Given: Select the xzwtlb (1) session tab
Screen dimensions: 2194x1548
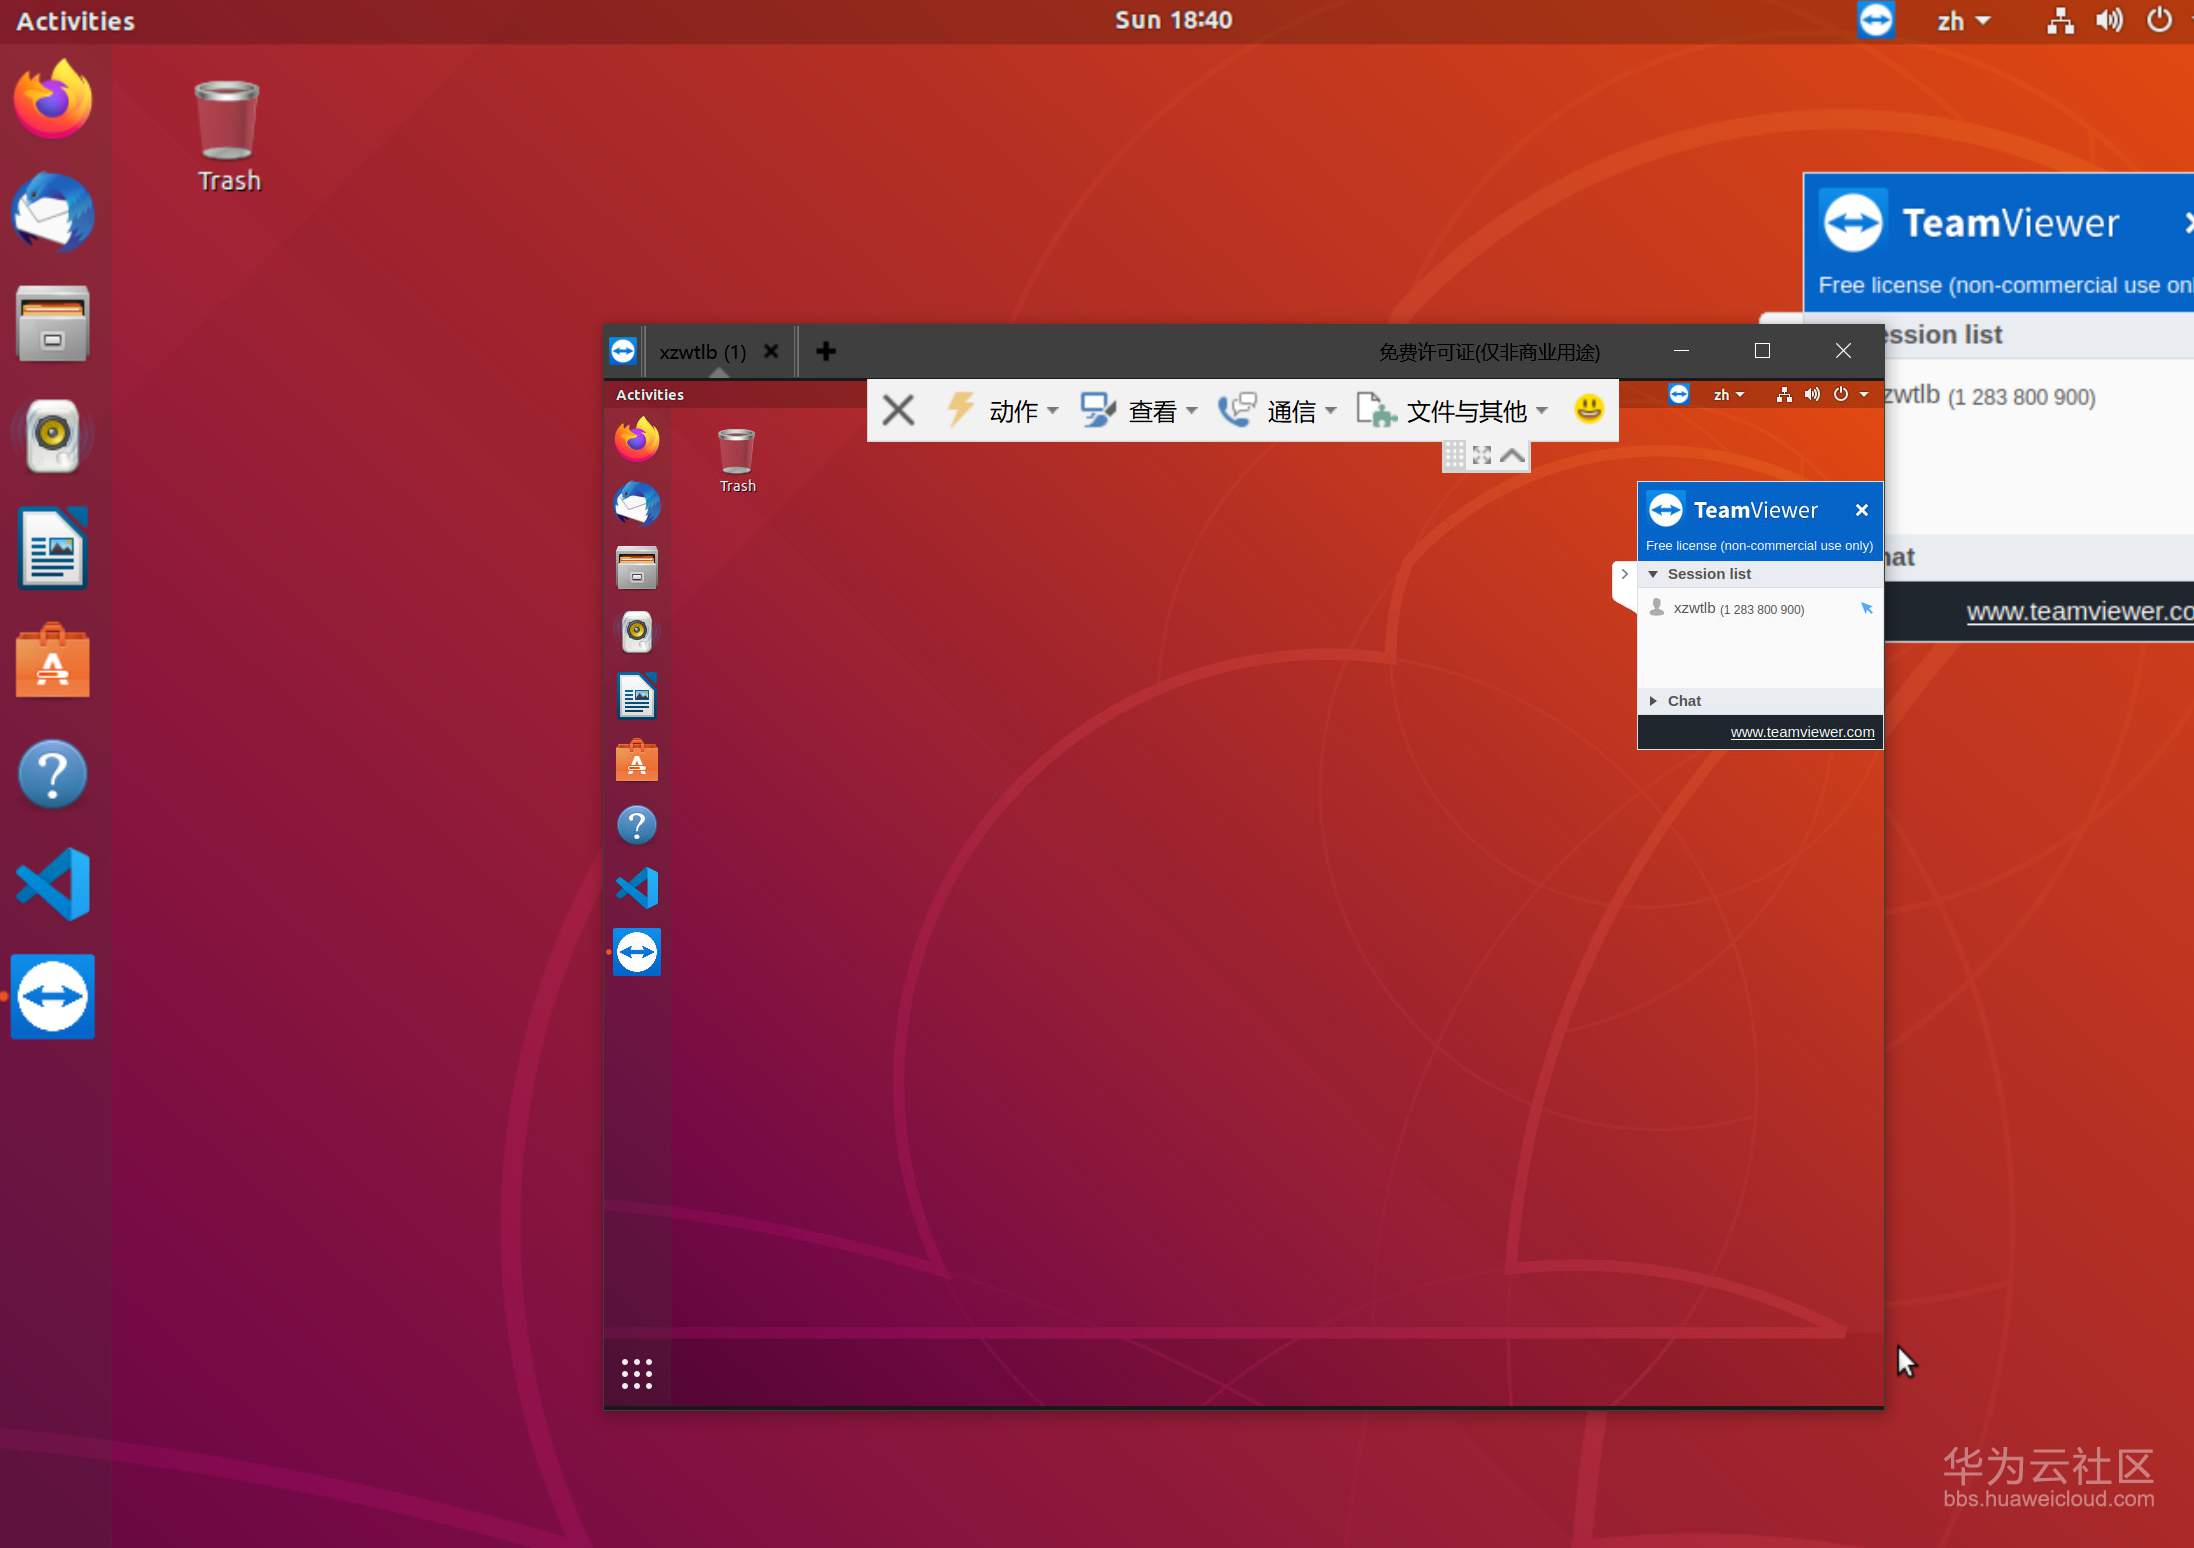Looking at the screenshot, I should (x=702, y=352).
